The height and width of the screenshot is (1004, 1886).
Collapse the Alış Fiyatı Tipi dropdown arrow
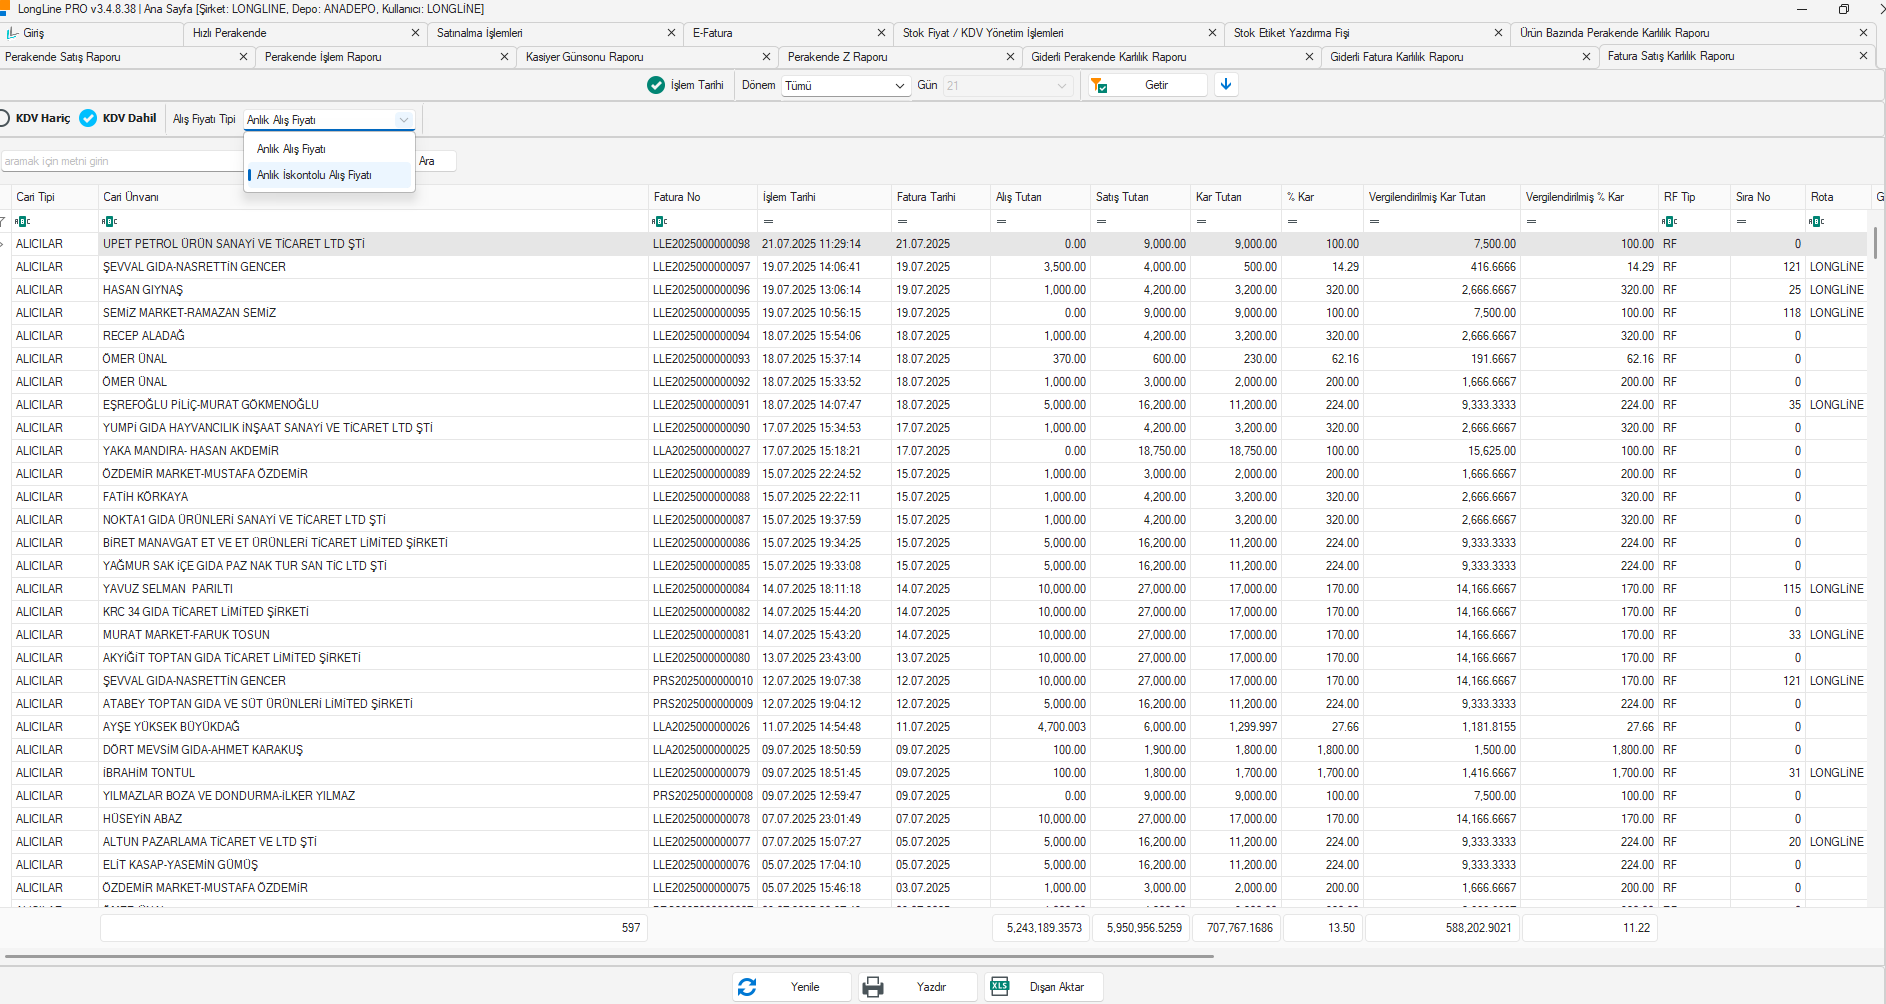tap(403, 120)
